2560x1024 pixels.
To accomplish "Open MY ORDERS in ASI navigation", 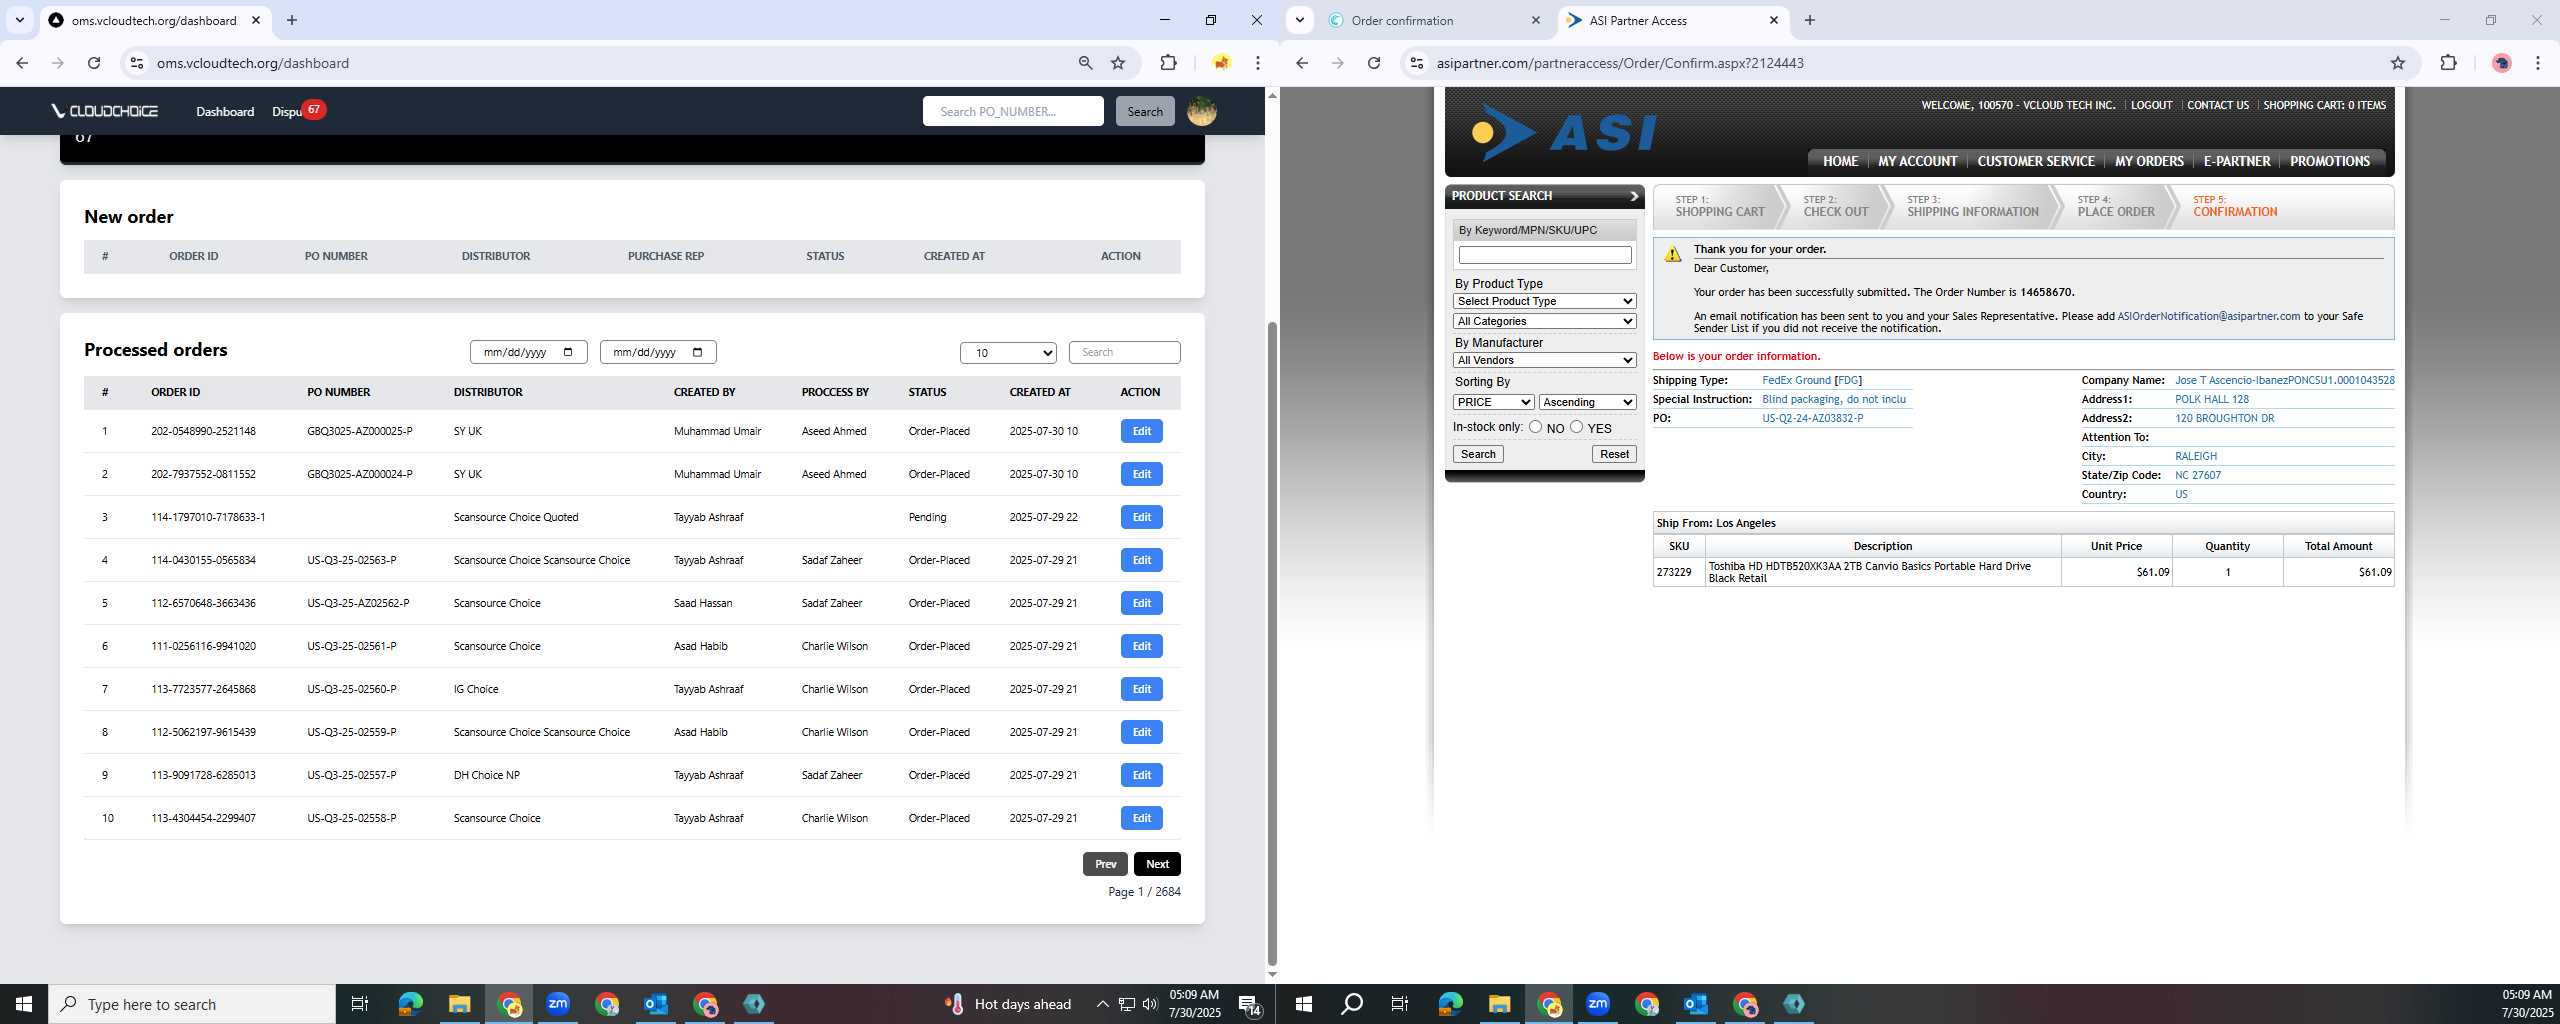I will tap(2149, 161).
